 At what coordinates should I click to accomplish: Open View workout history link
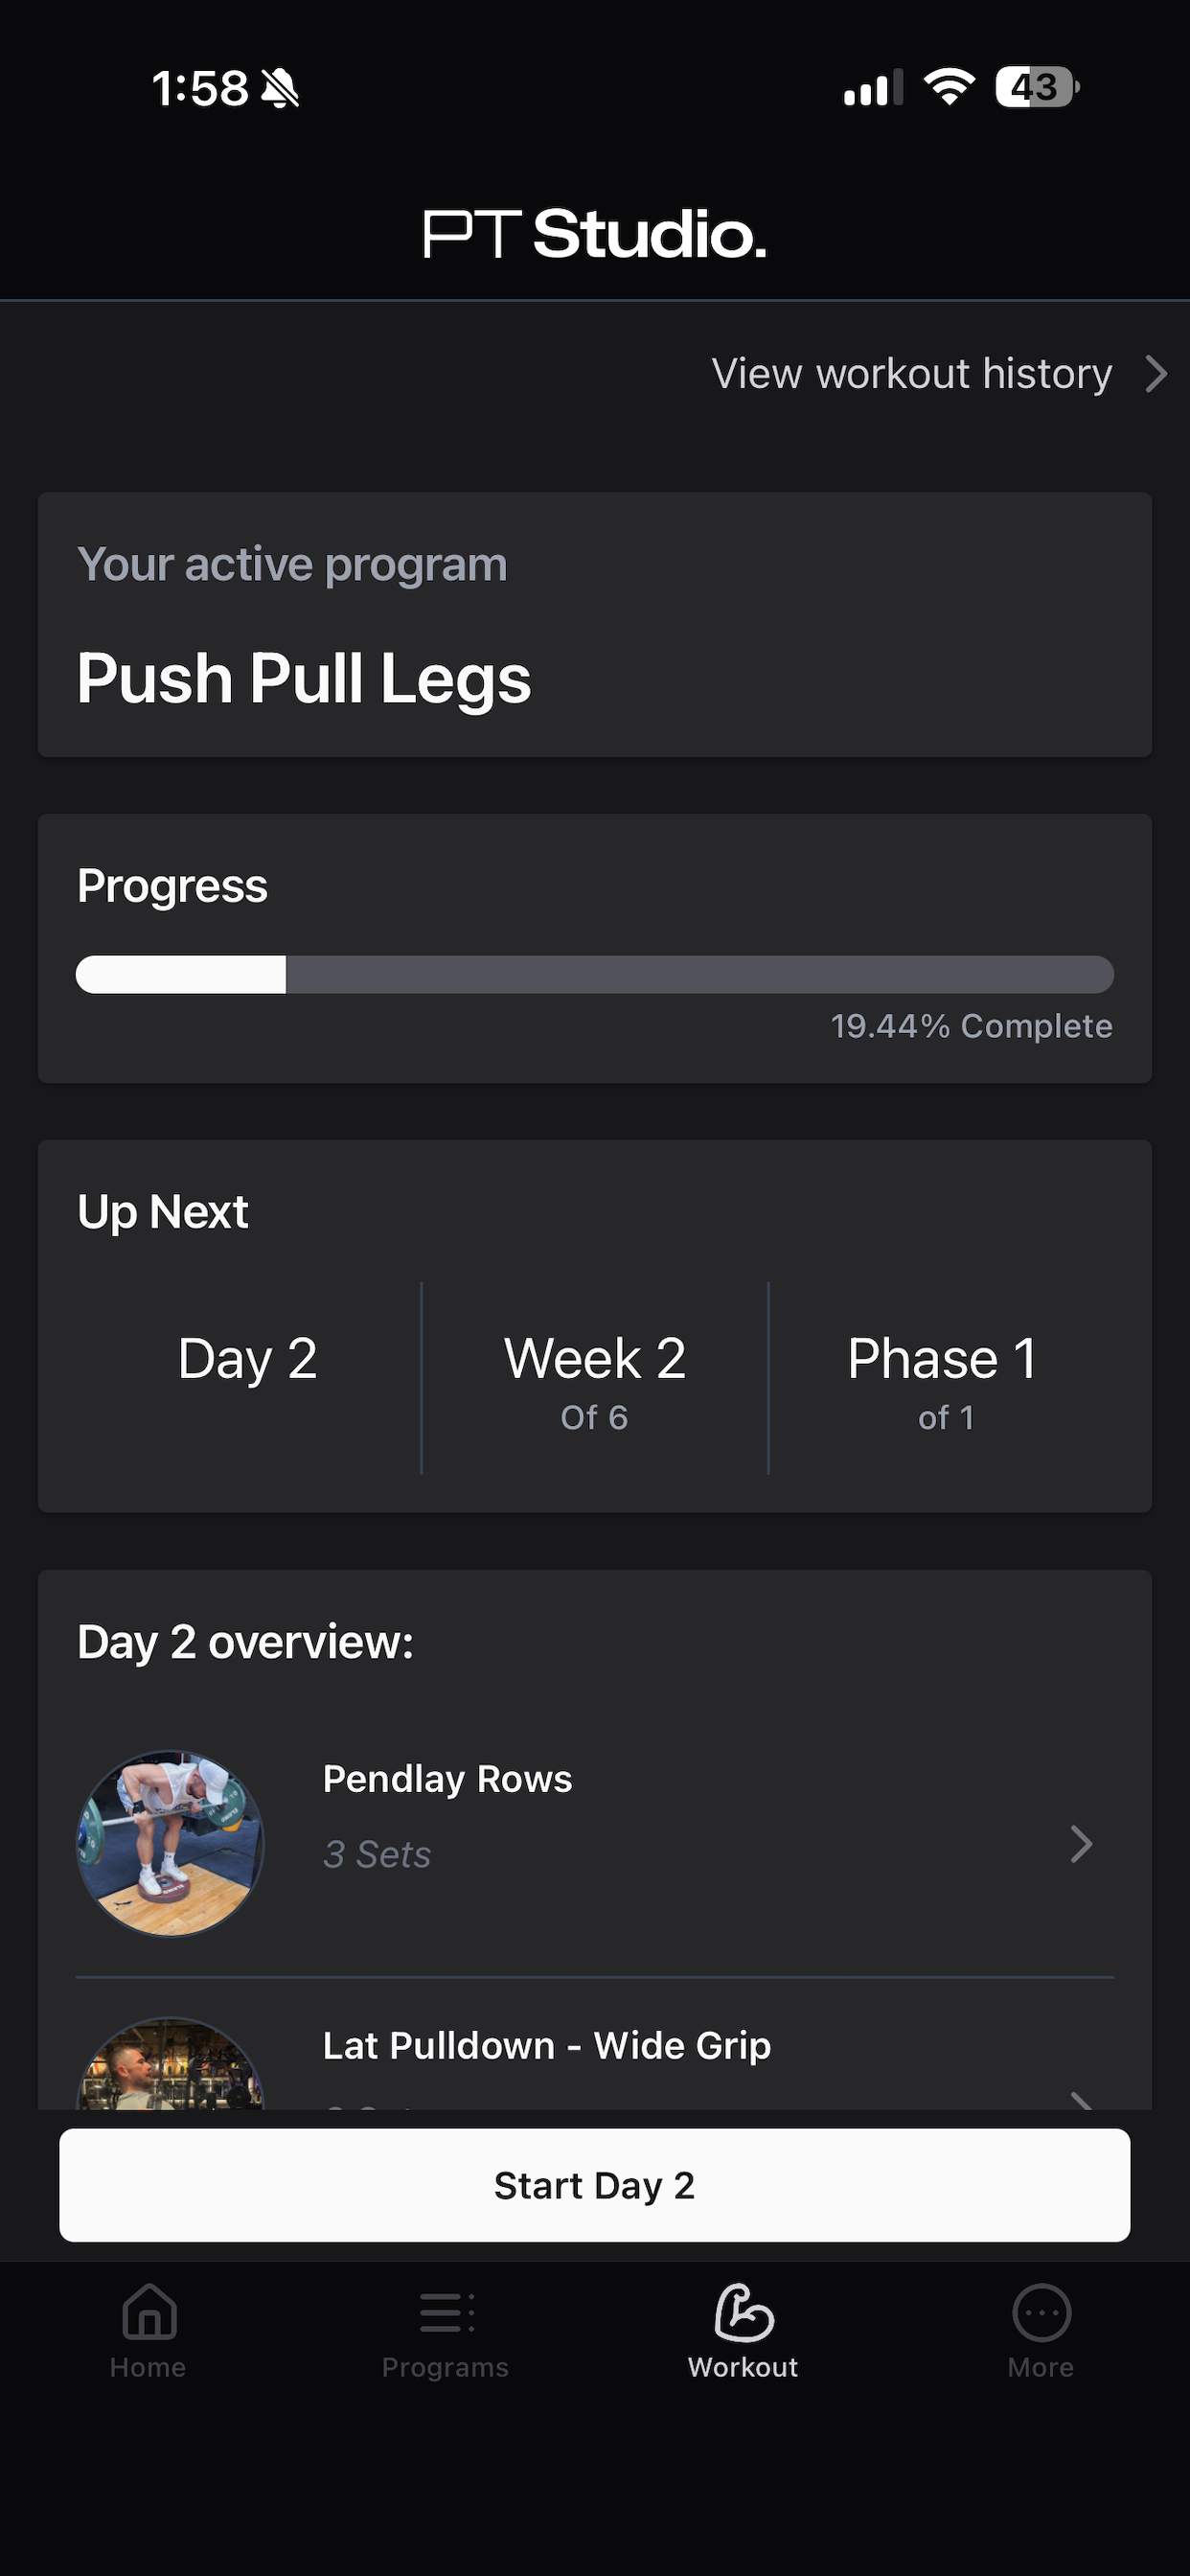click(x=911, y=374)
